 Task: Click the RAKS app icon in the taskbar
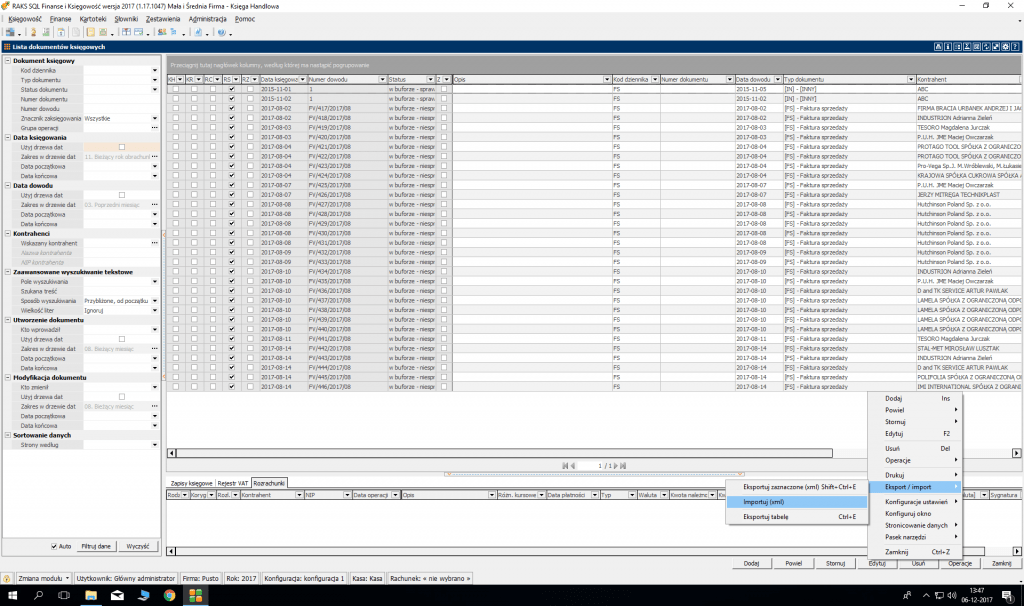(x=196, y=596)
